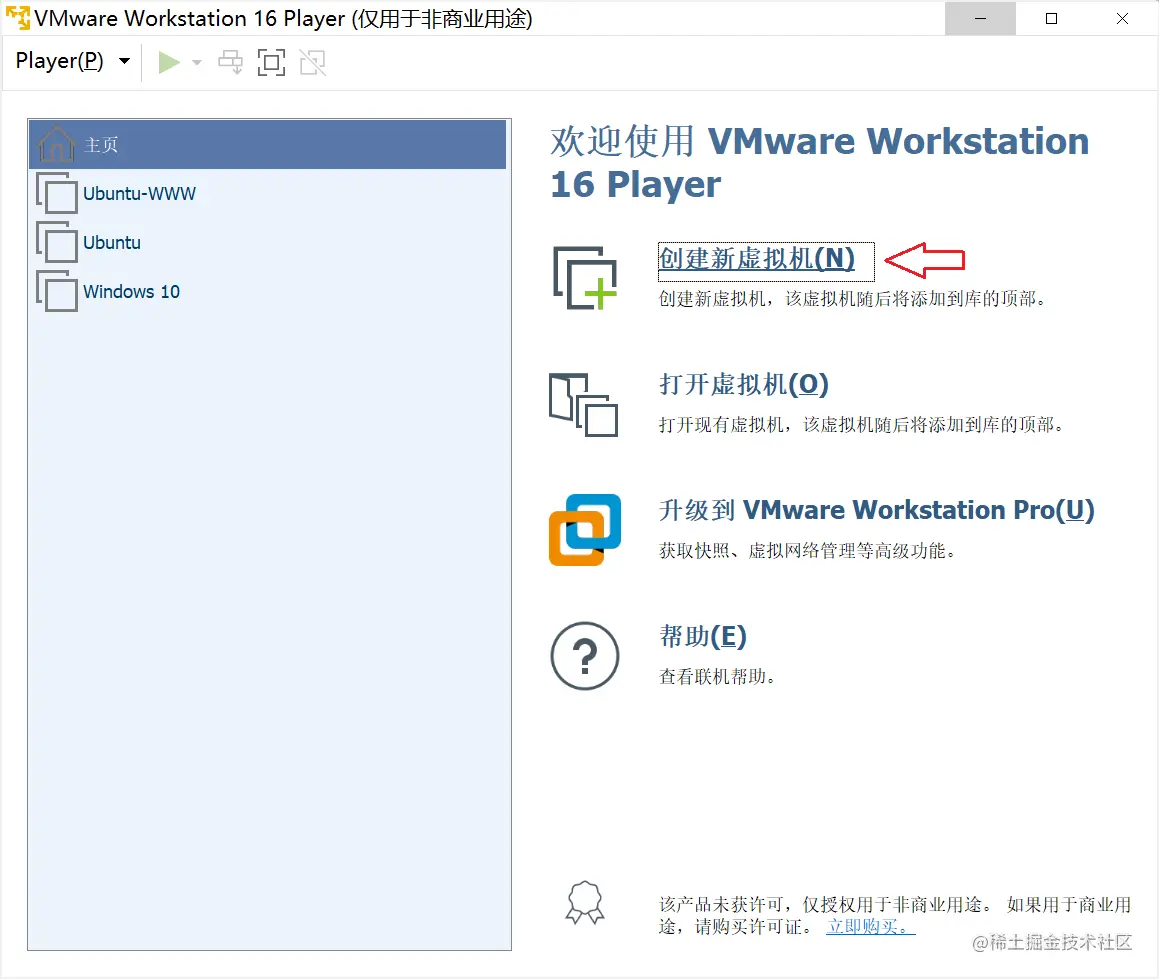
Task: Click 升级到 VMware Workstation Pro(U) link
Action: tap(877, 510)
